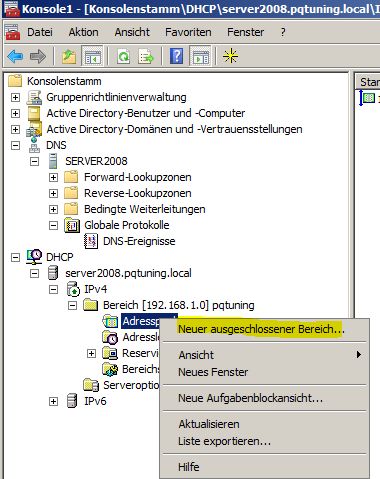Expand the Reverse-Lookupzonen folder
The height and width of the screenshot is (479, 380).
[x=53, y=193]
